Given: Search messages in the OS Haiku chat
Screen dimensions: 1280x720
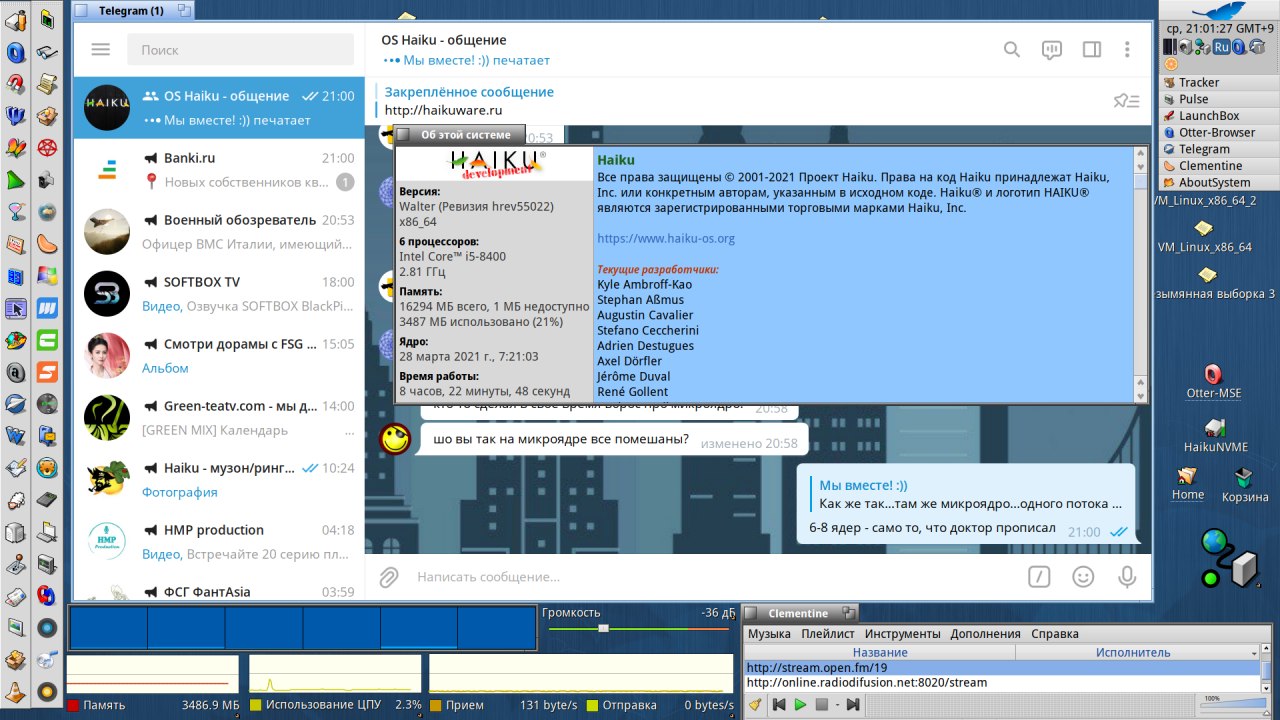Looking at the screenshot, I should pos(1012,49).
